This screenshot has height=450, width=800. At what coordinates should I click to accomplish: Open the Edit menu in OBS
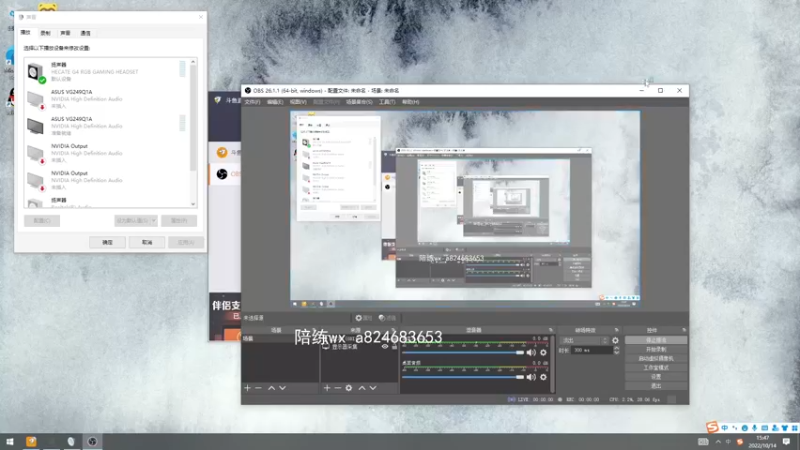coord(274,102)
